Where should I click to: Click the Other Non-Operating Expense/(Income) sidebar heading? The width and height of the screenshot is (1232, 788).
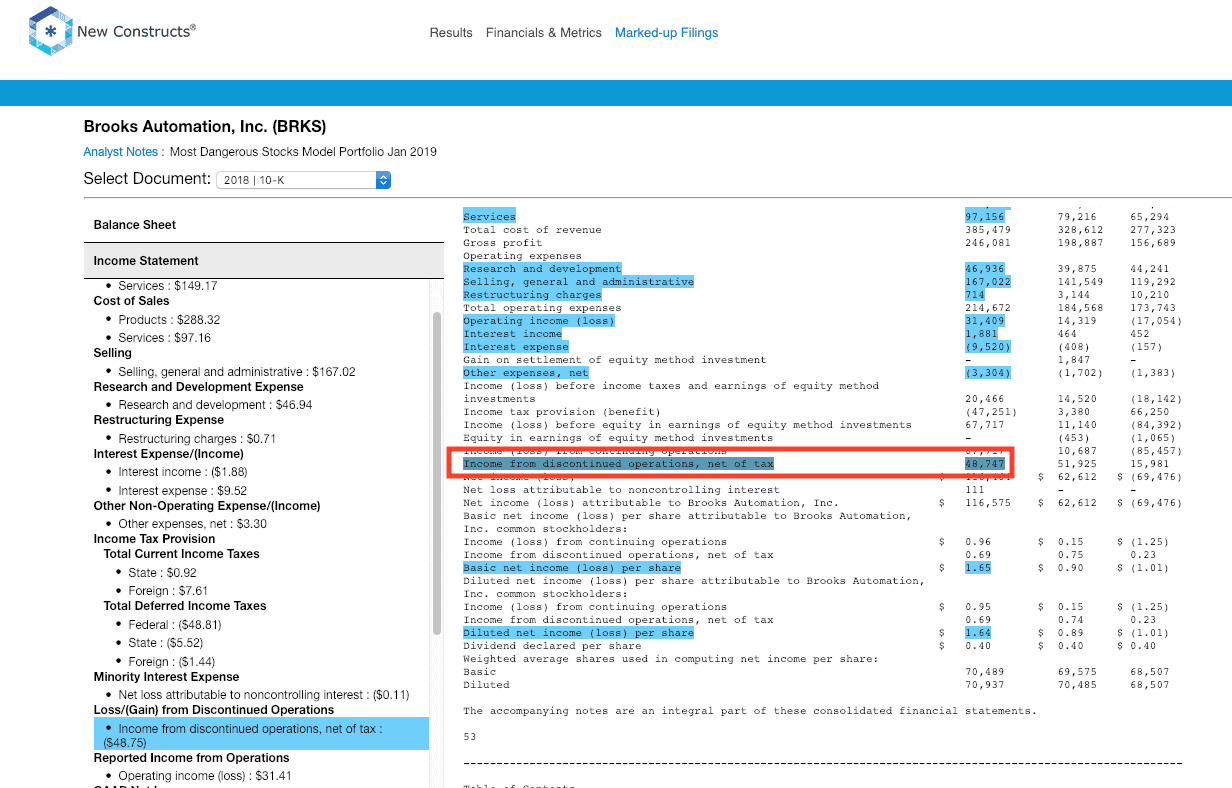207,506
